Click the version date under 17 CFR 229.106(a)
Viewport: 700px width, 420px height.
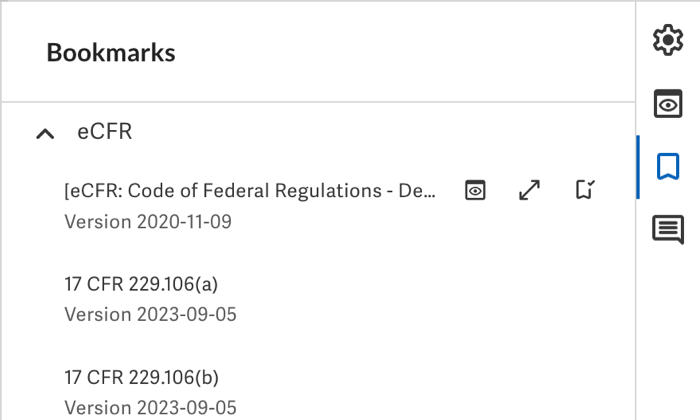point(150,314)
